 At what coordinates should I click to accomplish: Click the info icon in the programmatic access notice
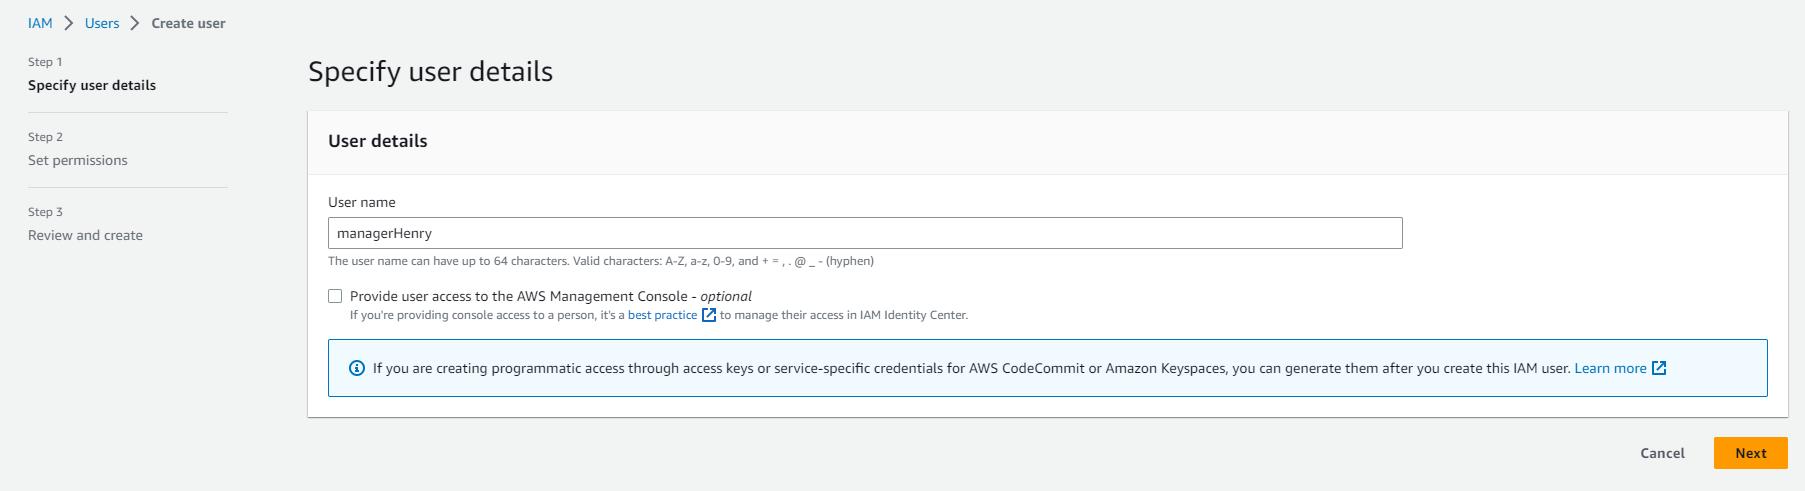357,368
